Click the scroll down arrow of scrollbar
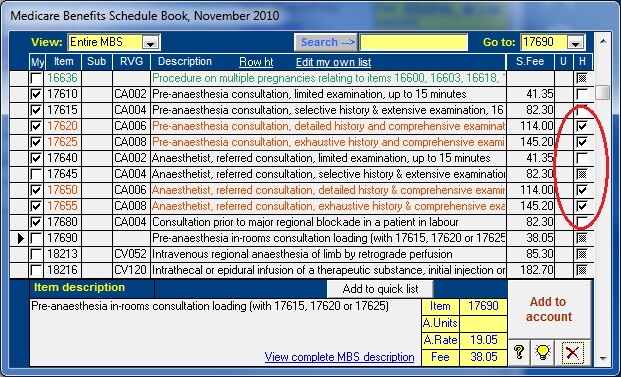 [x=603, y=359]
